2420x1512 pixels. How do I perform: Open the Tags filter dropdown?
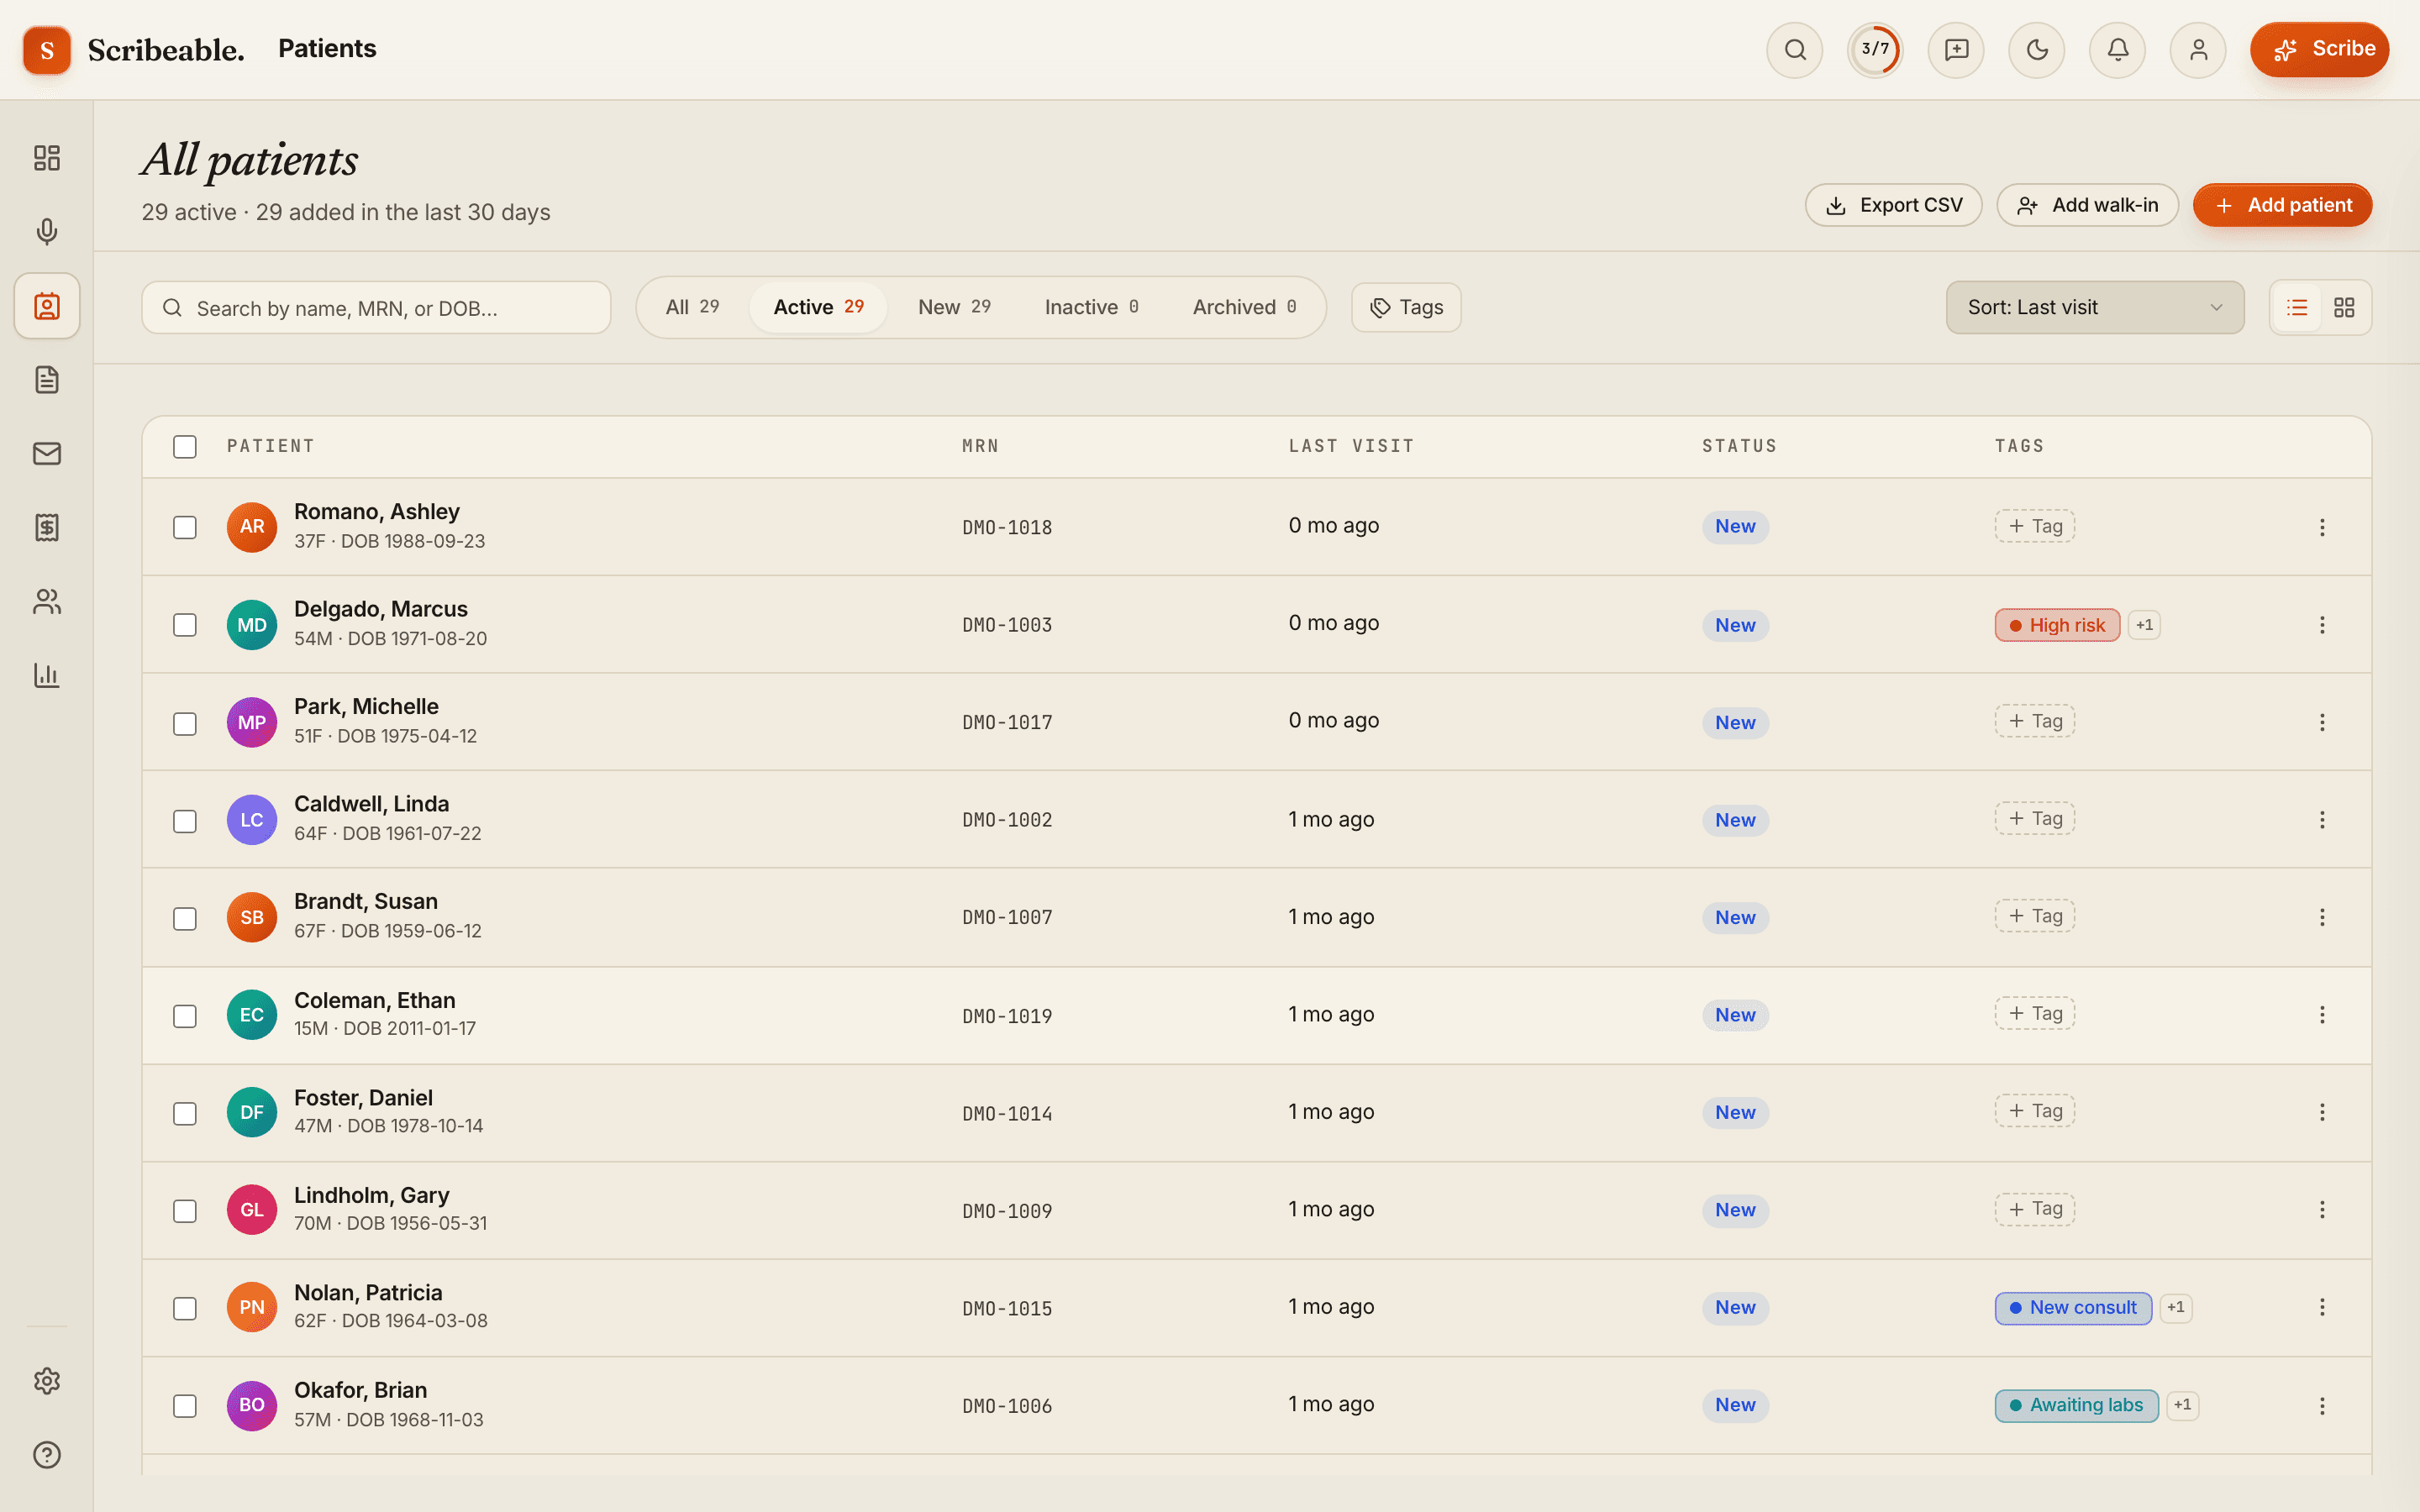click(x=1406, y=307)
